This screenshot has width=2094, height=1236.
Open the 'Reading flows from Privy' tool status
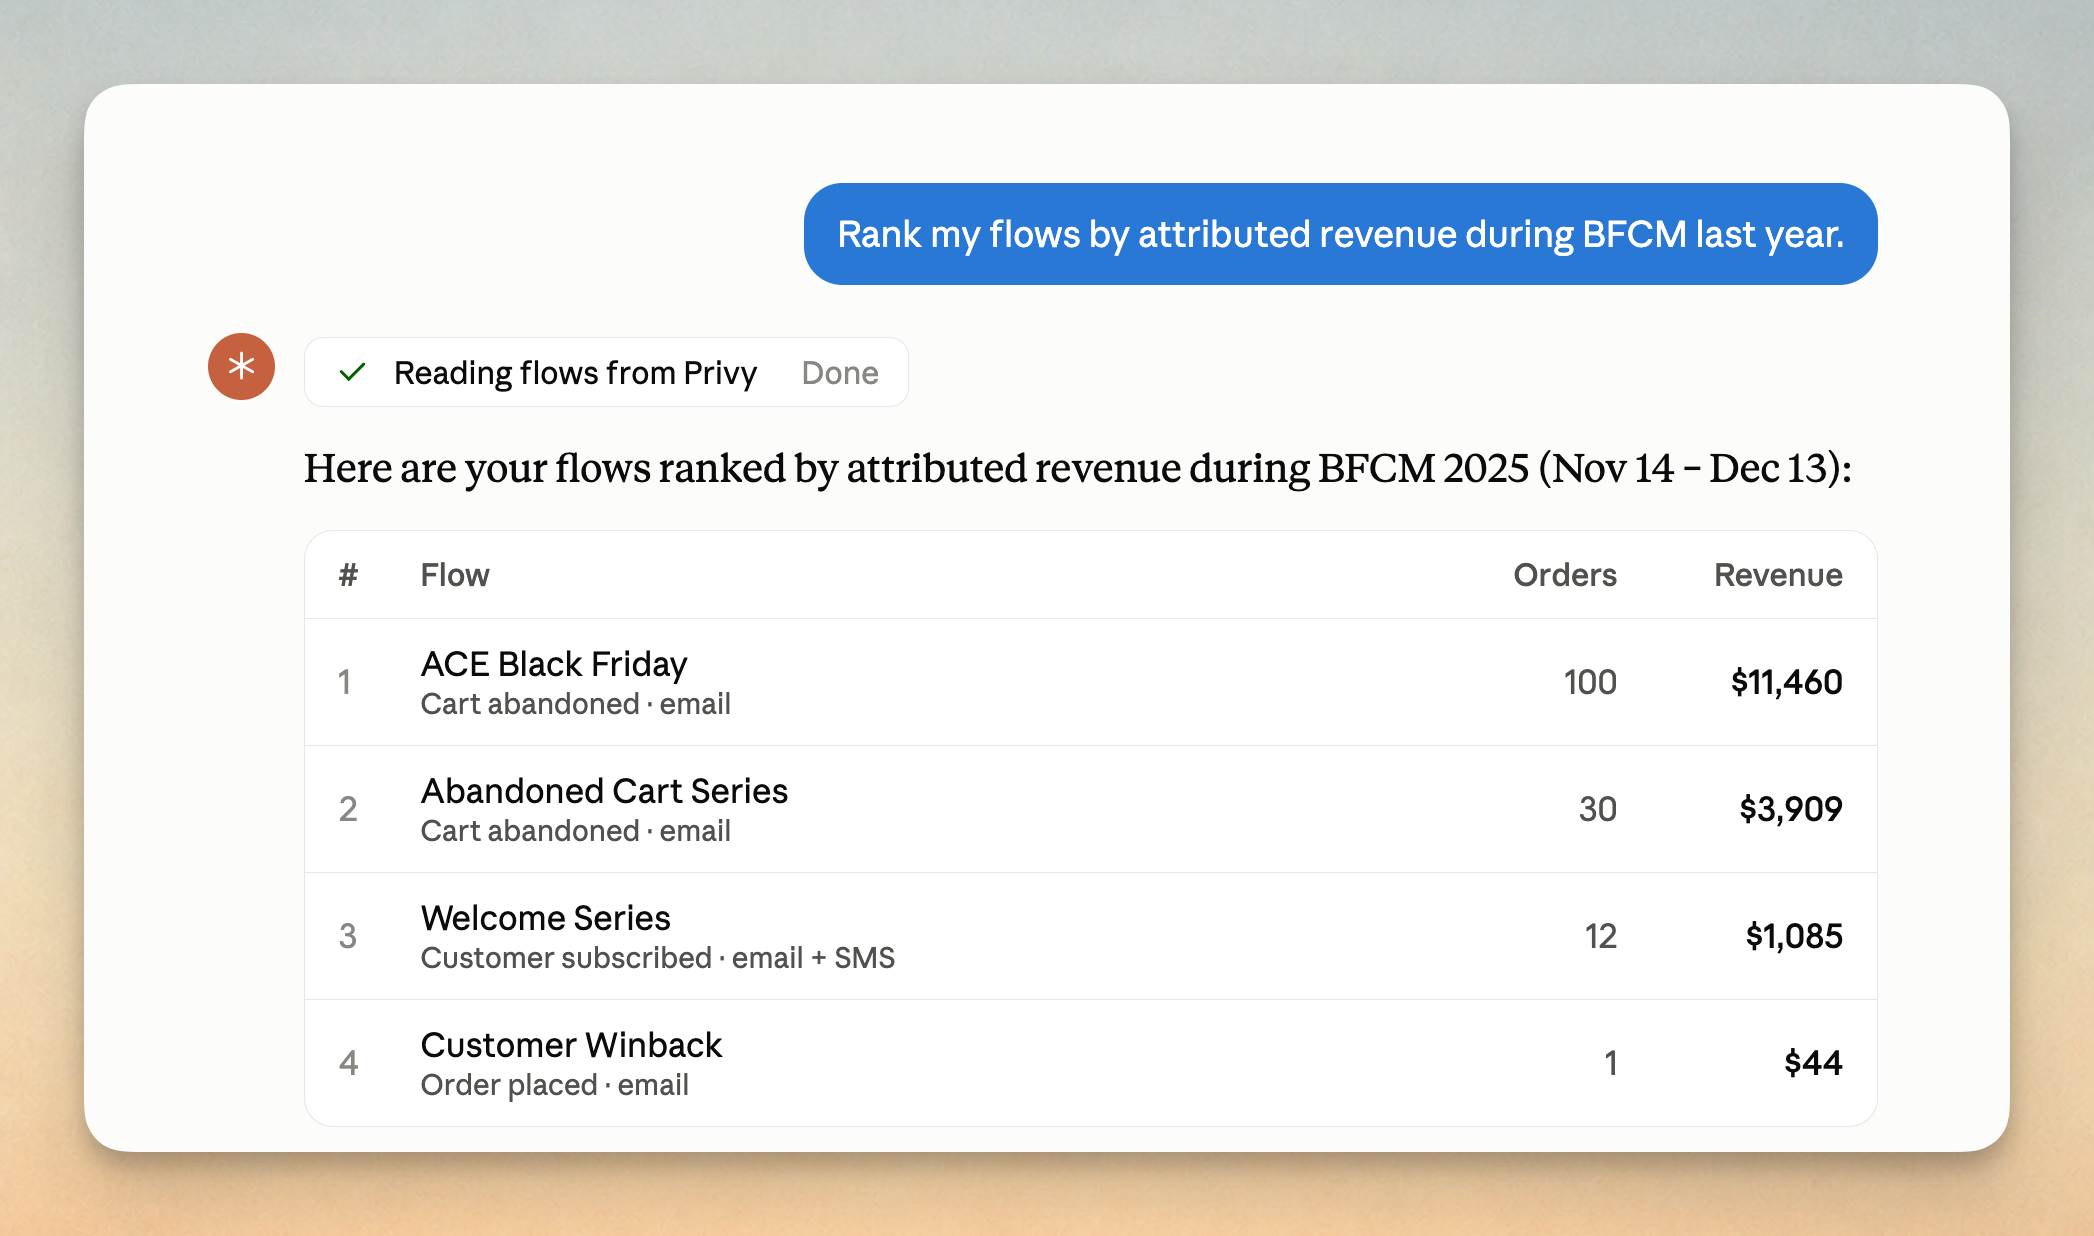(606, 372)
